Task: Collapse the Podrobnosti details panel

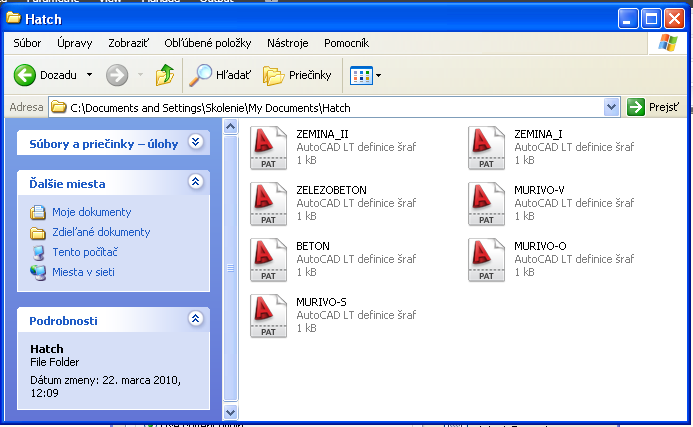Action: pyautogui.click(x=196, y=320)
